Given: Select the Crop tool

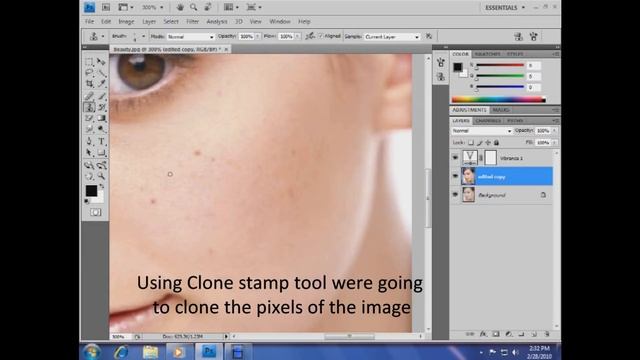Looking at the screenshot, I should click(89, 84).
